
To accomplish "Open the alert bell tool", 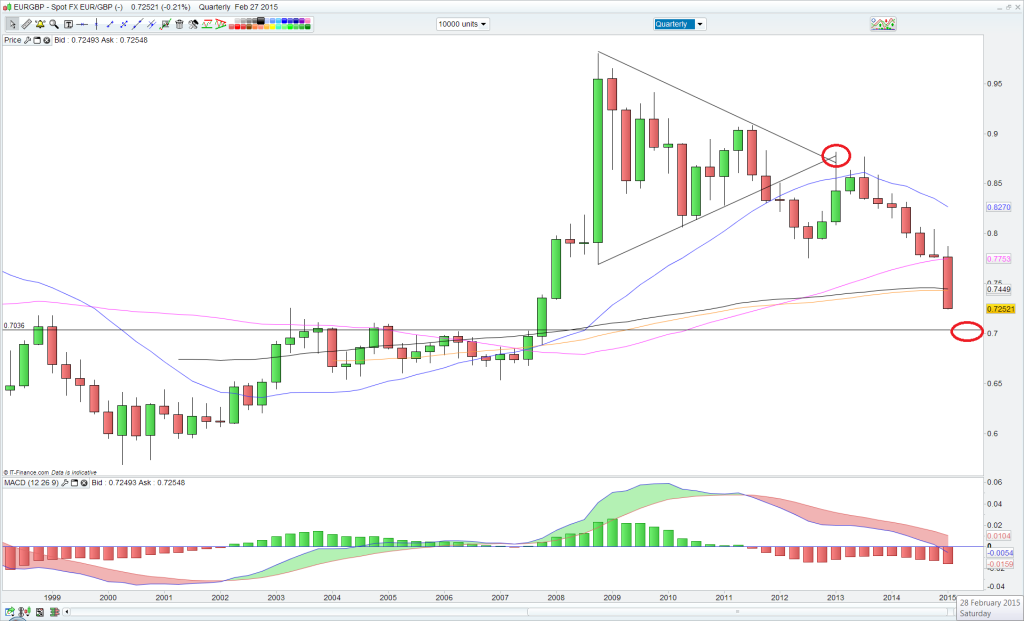I will 40,24.
